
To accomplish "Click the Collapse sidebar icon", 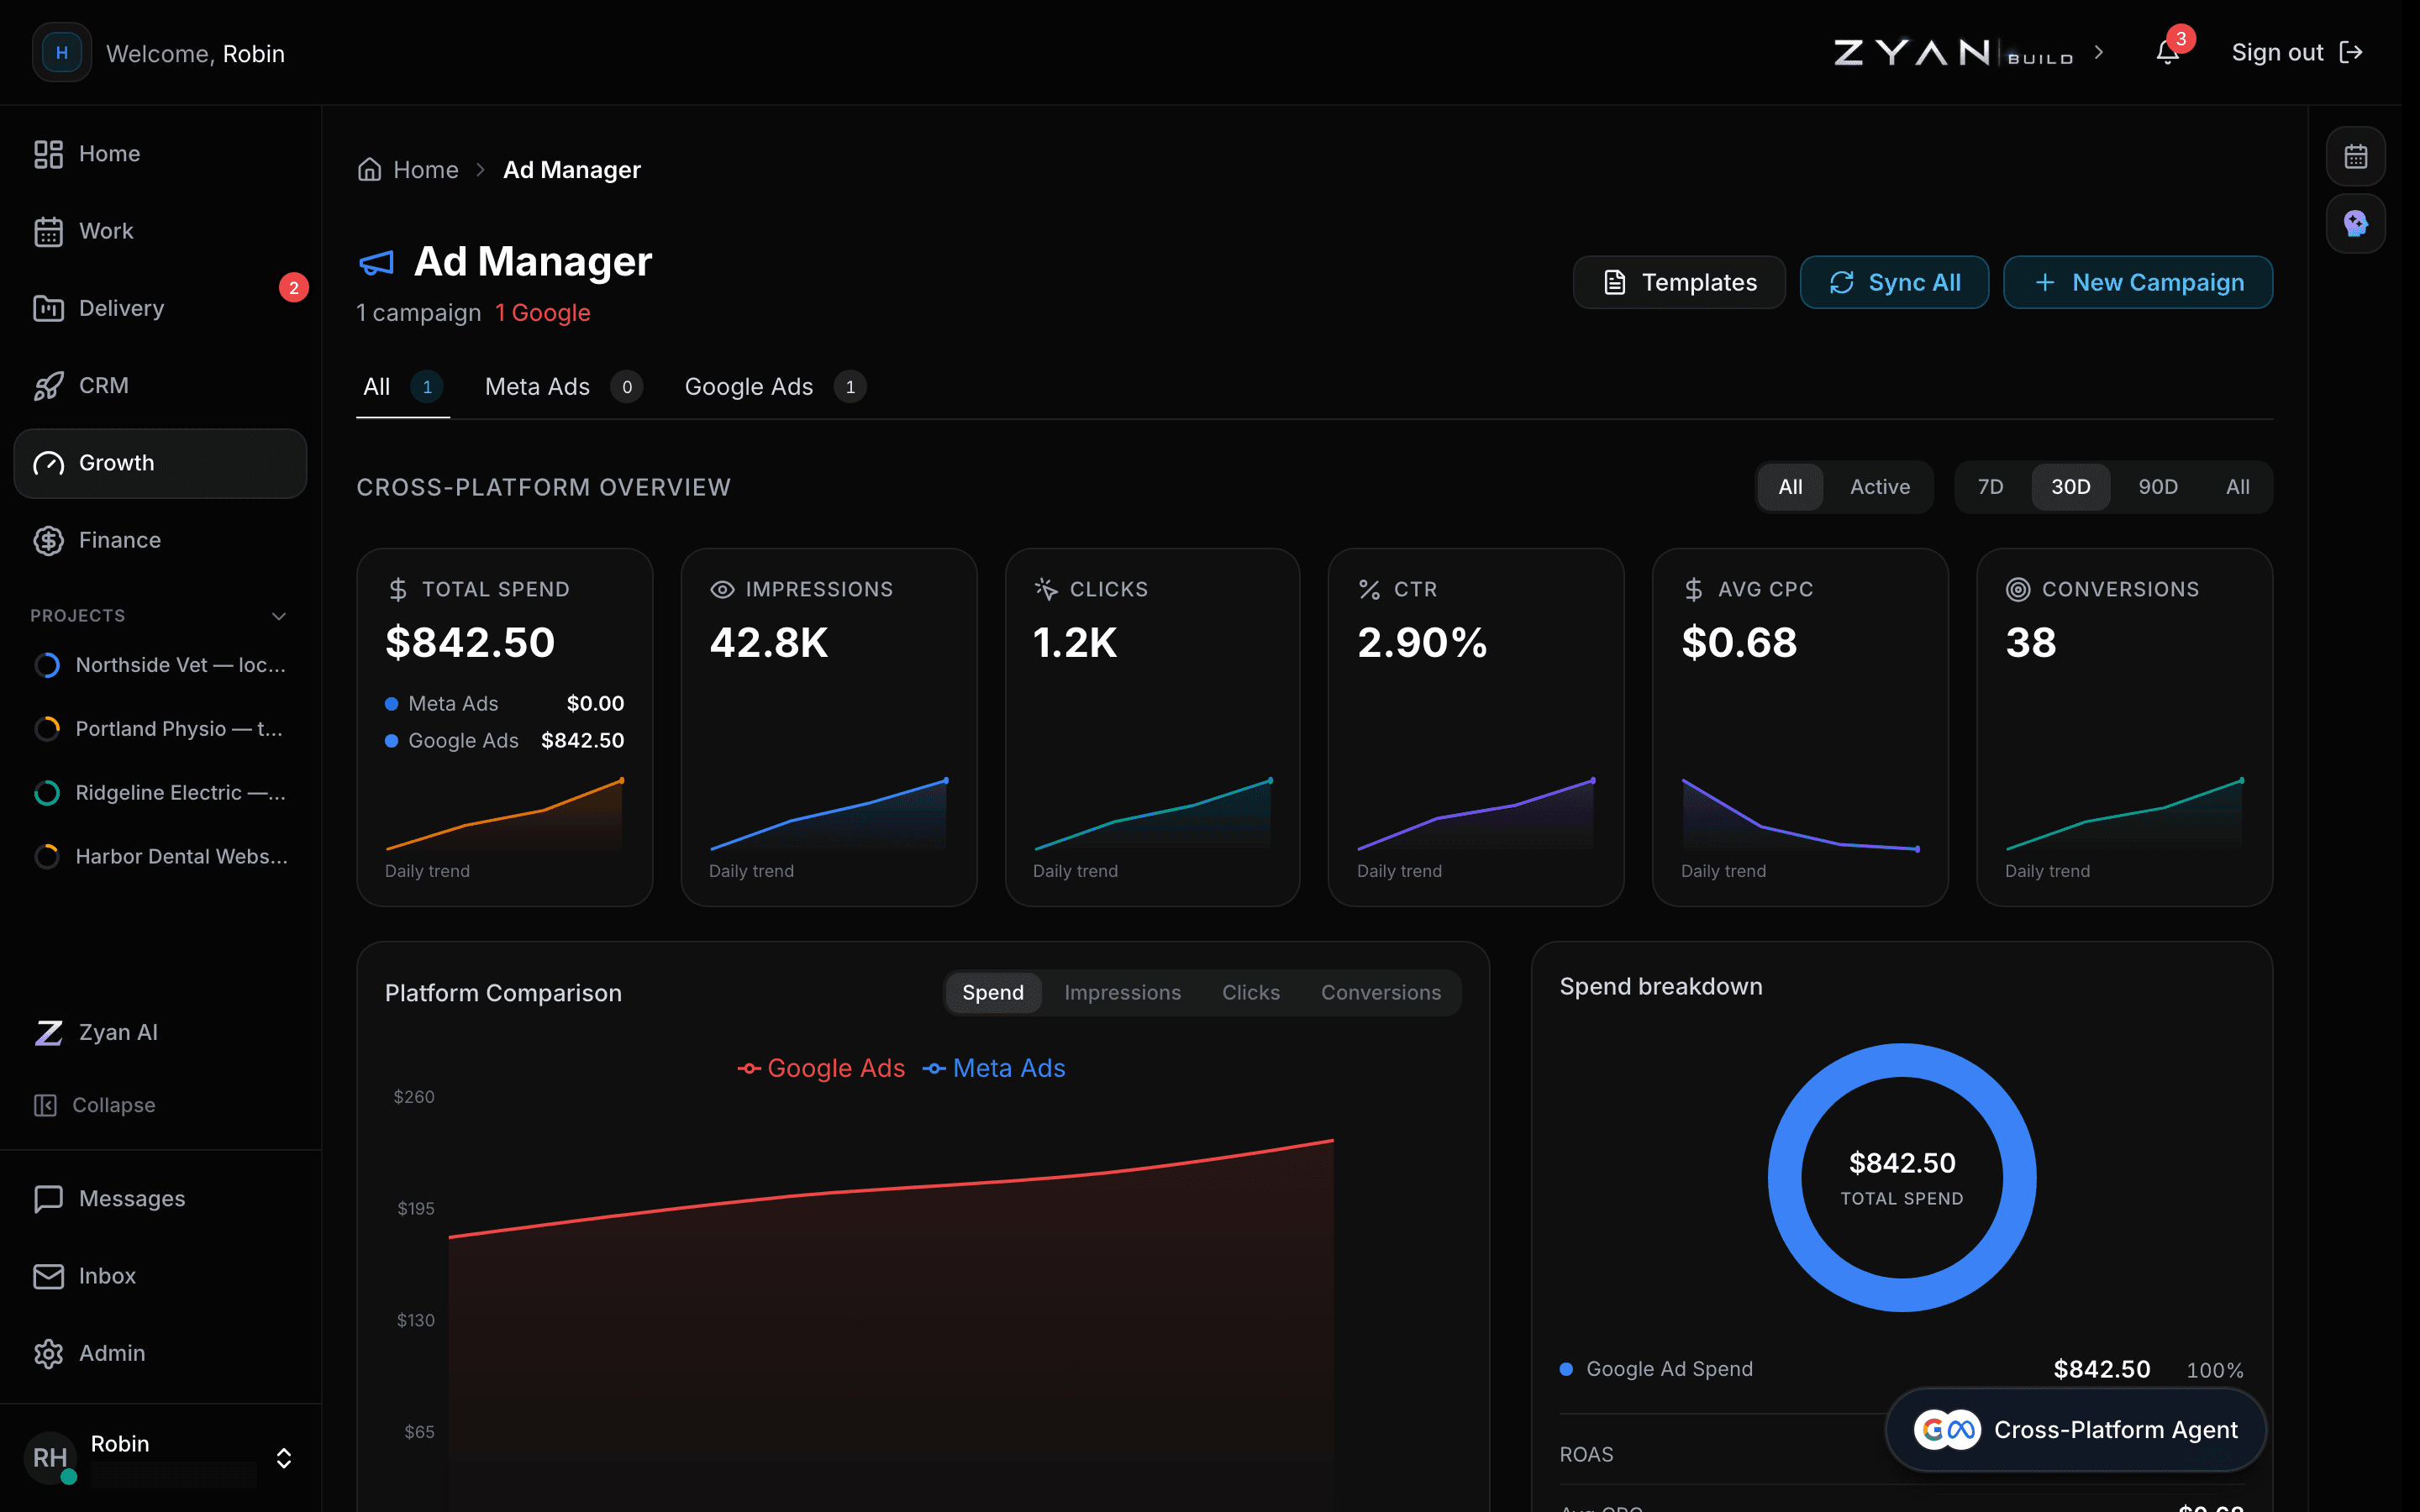I will [45, 1105].
